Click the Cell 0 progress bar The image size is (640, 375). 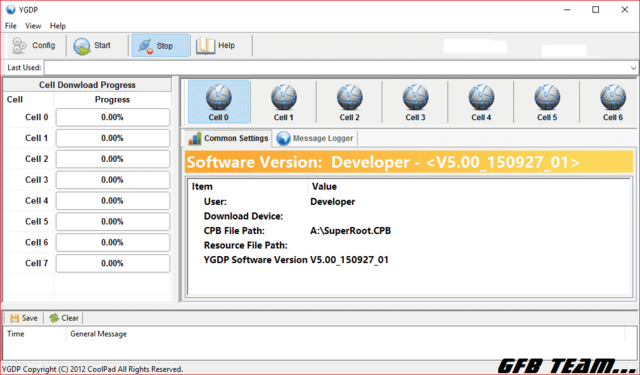click(x=113, y=118)
